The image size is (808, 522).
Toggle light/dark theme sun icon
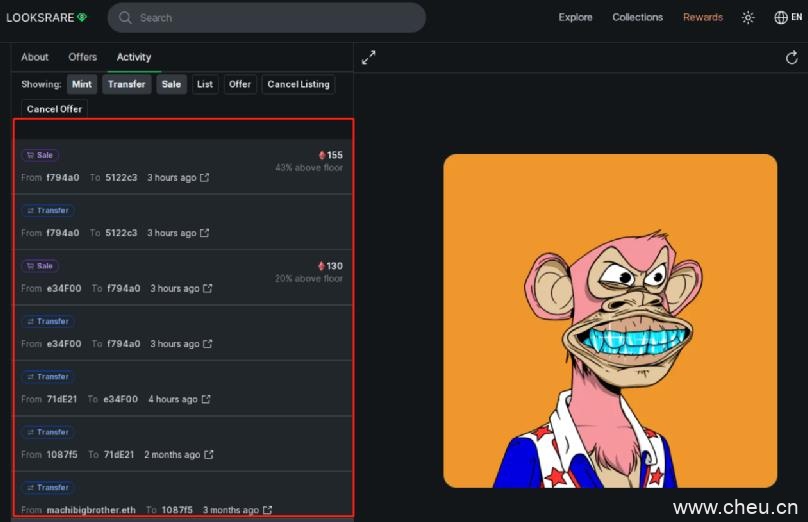coord(748,18)
